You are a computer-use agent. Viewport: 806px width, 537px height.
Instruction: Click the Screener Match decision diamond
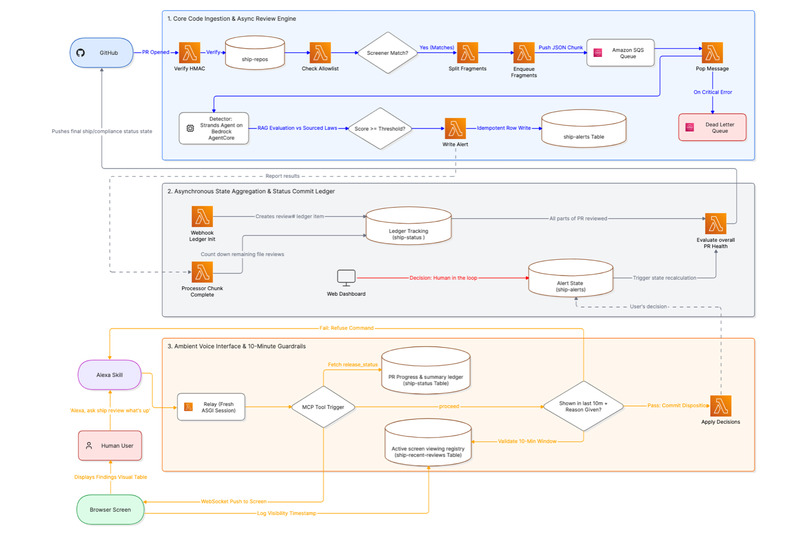[387, 53]
